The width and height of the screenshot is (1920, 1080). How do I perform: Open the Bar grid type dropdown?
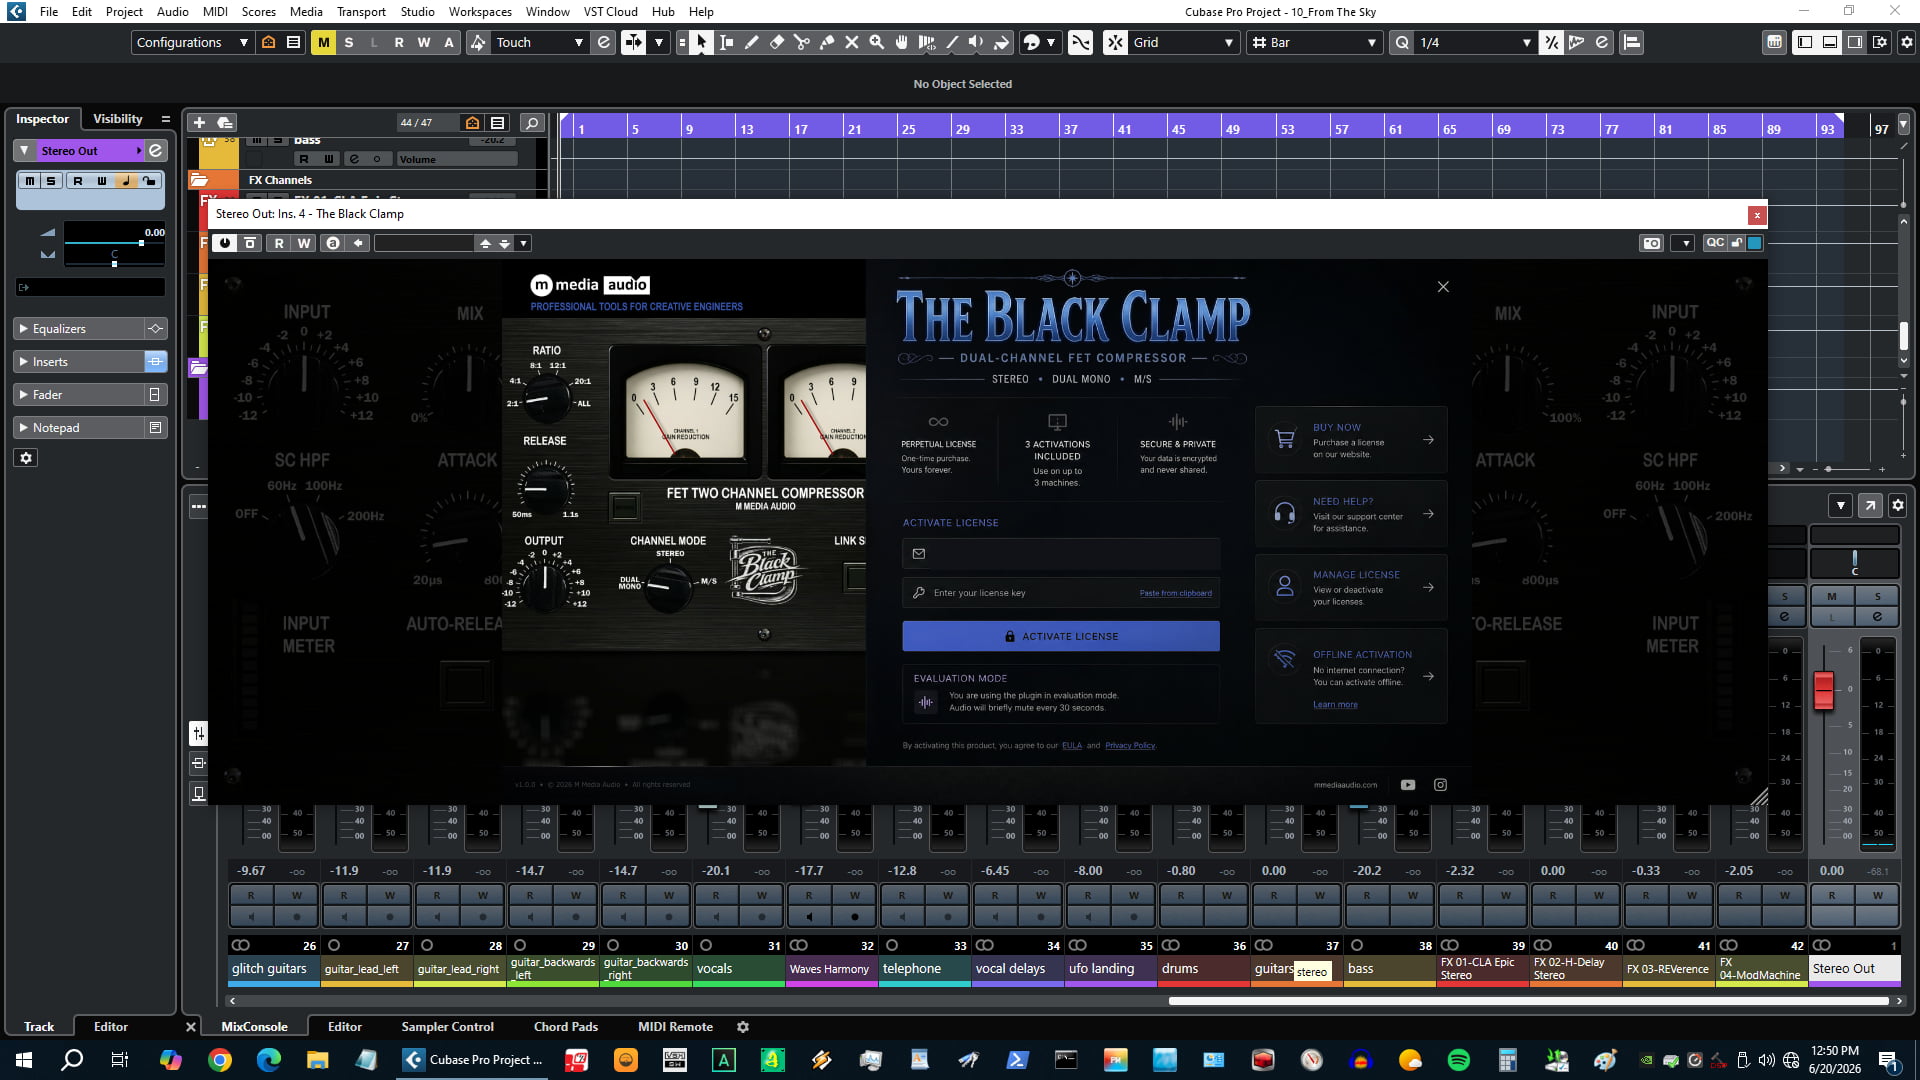point(1315,42)
